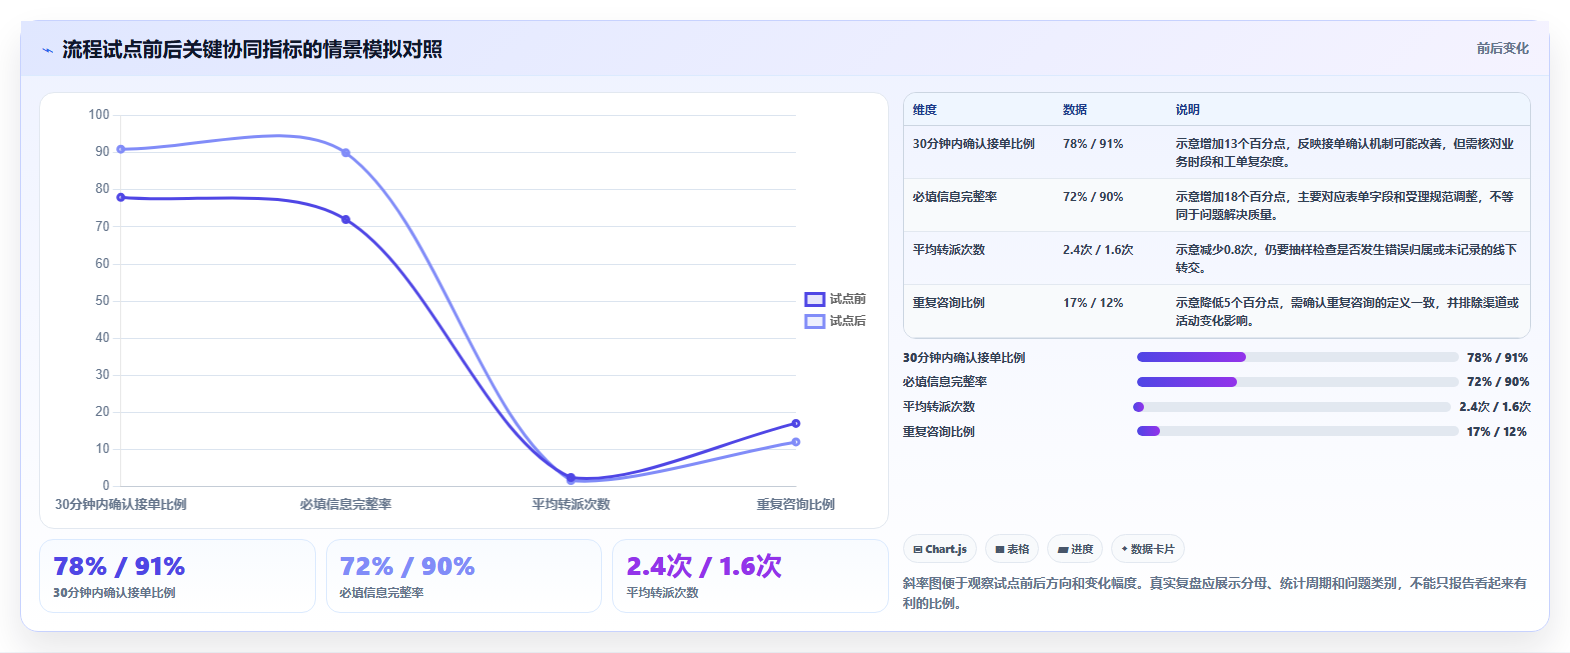Click the 2.4次 / 1.6次 table data cell
This screenshot has height=653, width=1570.
[x=1098, y=250]
